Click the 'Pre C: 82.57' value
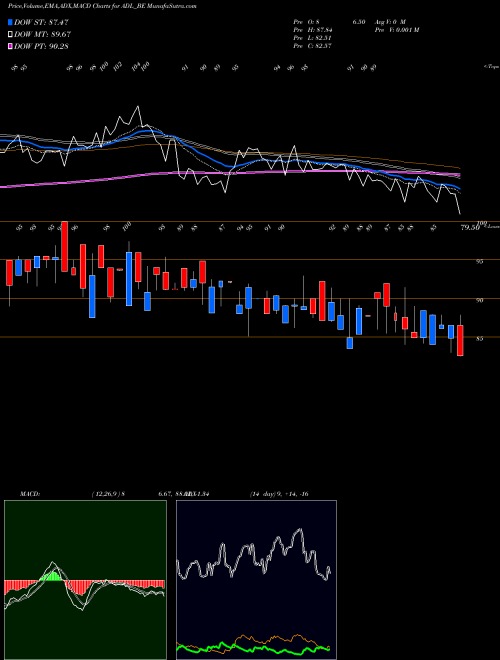This screenshot has height=660, width=500. (312, 46)
